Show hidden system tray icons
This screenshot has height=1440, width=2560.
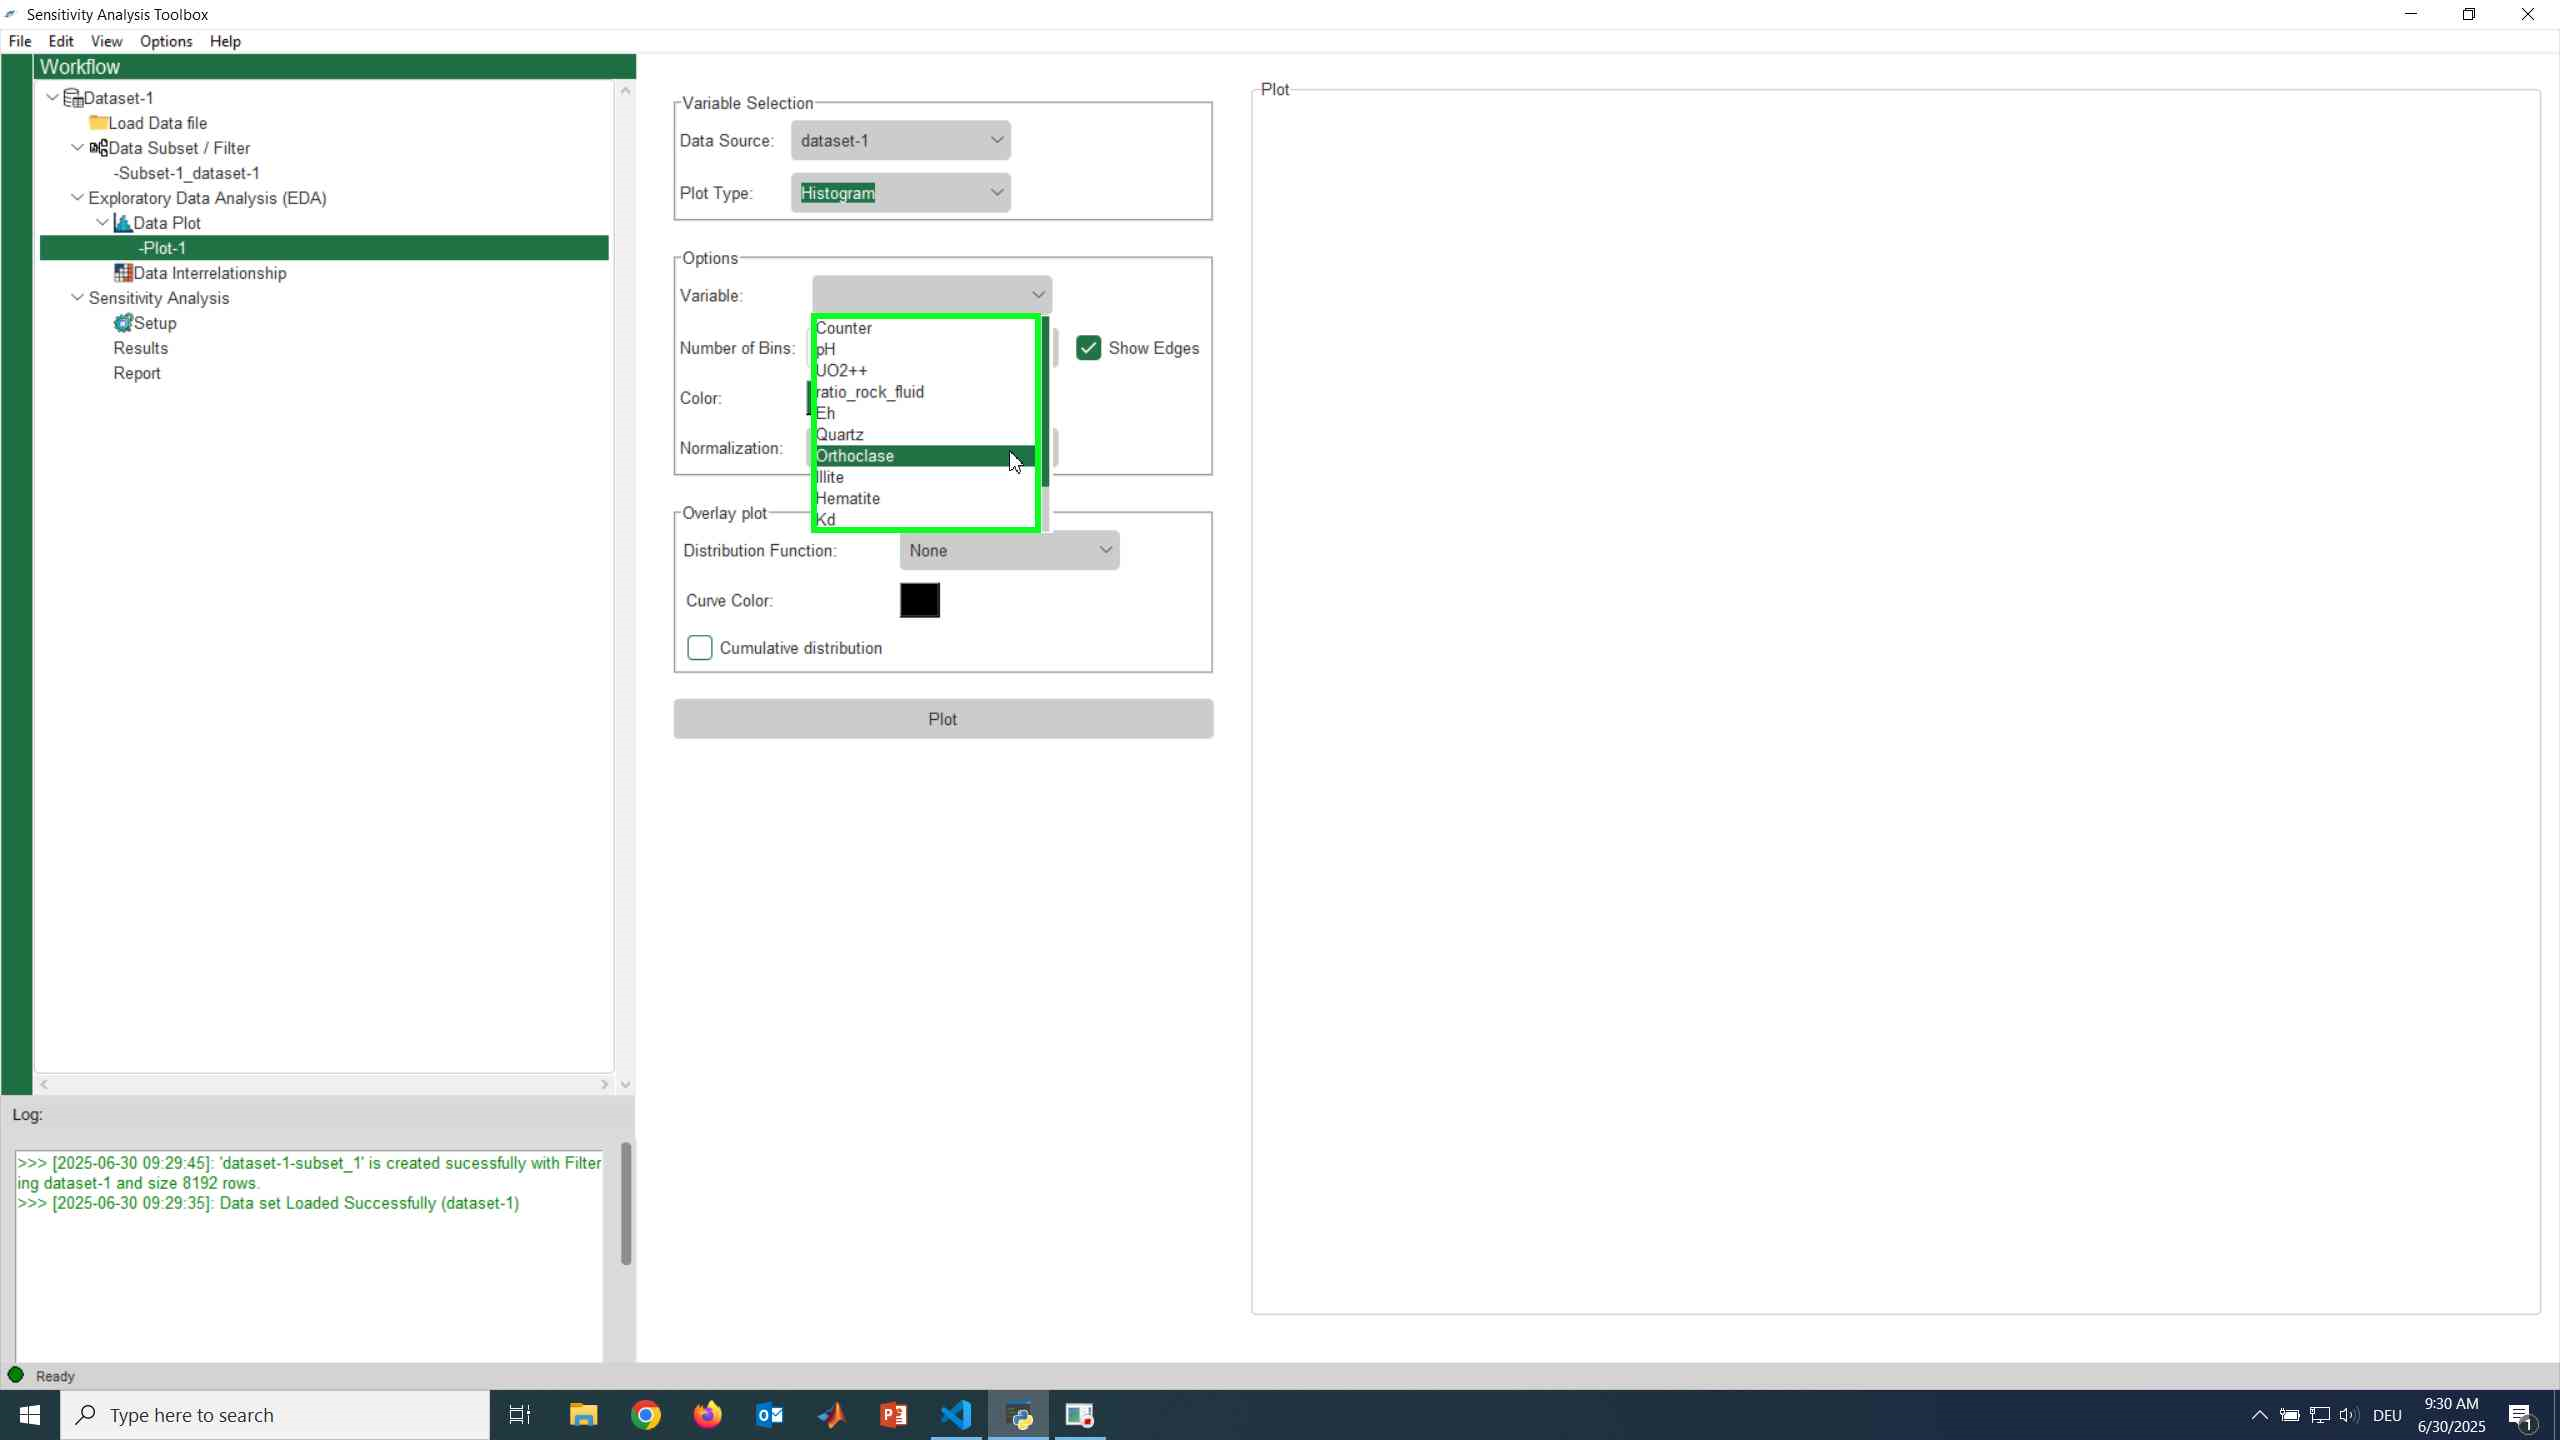[2259, 1415]
